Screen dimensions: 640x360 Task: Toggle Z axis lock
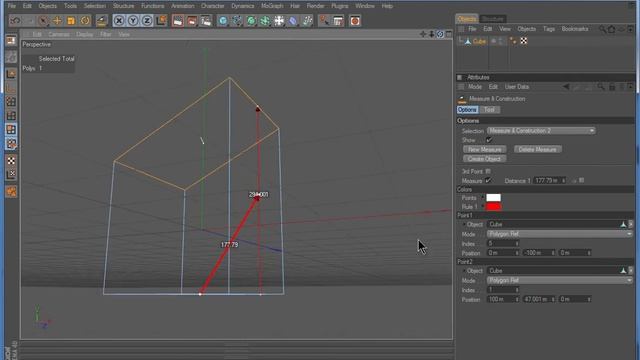tap(147, 20)
